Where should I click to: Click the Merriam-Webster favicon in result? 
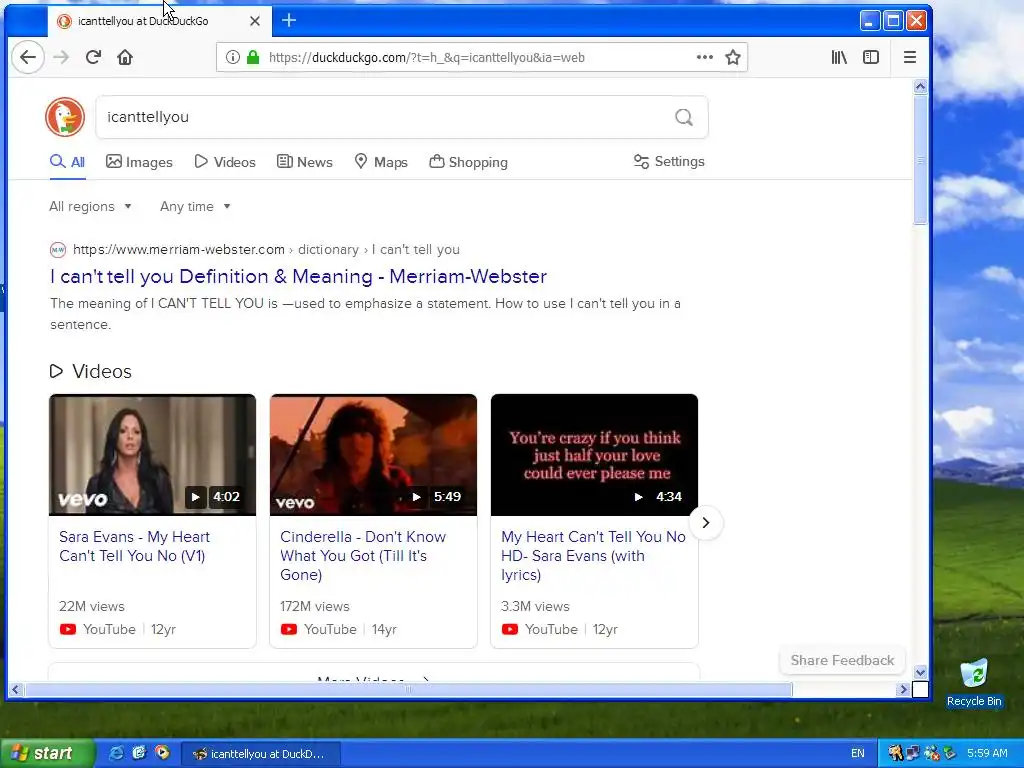57,249
